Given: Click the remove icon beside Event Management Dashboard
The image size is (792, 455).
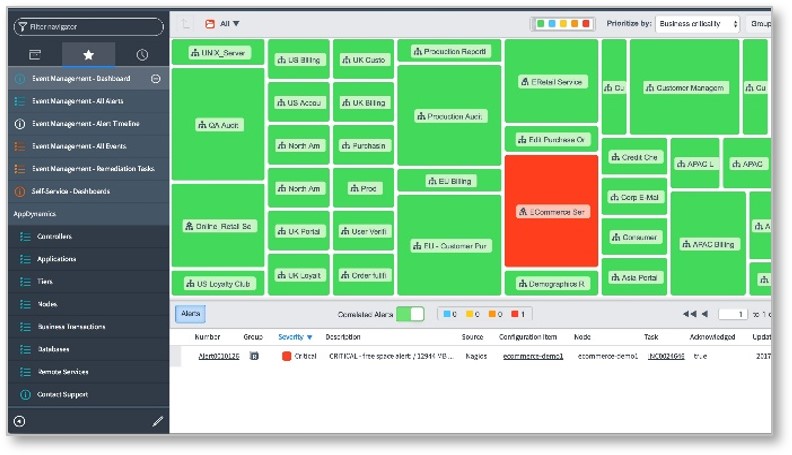Looking at the screenshot, I should point(155,78).
